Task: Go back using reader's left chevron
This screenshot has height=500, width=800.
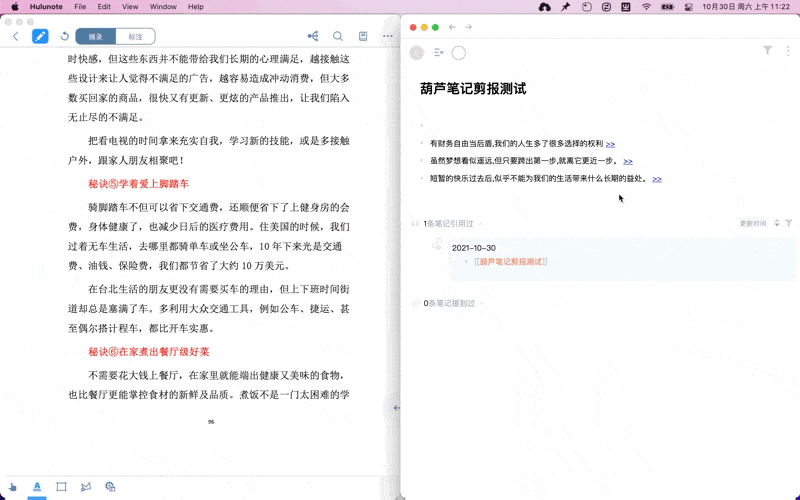Action: (x=16, y=36)
